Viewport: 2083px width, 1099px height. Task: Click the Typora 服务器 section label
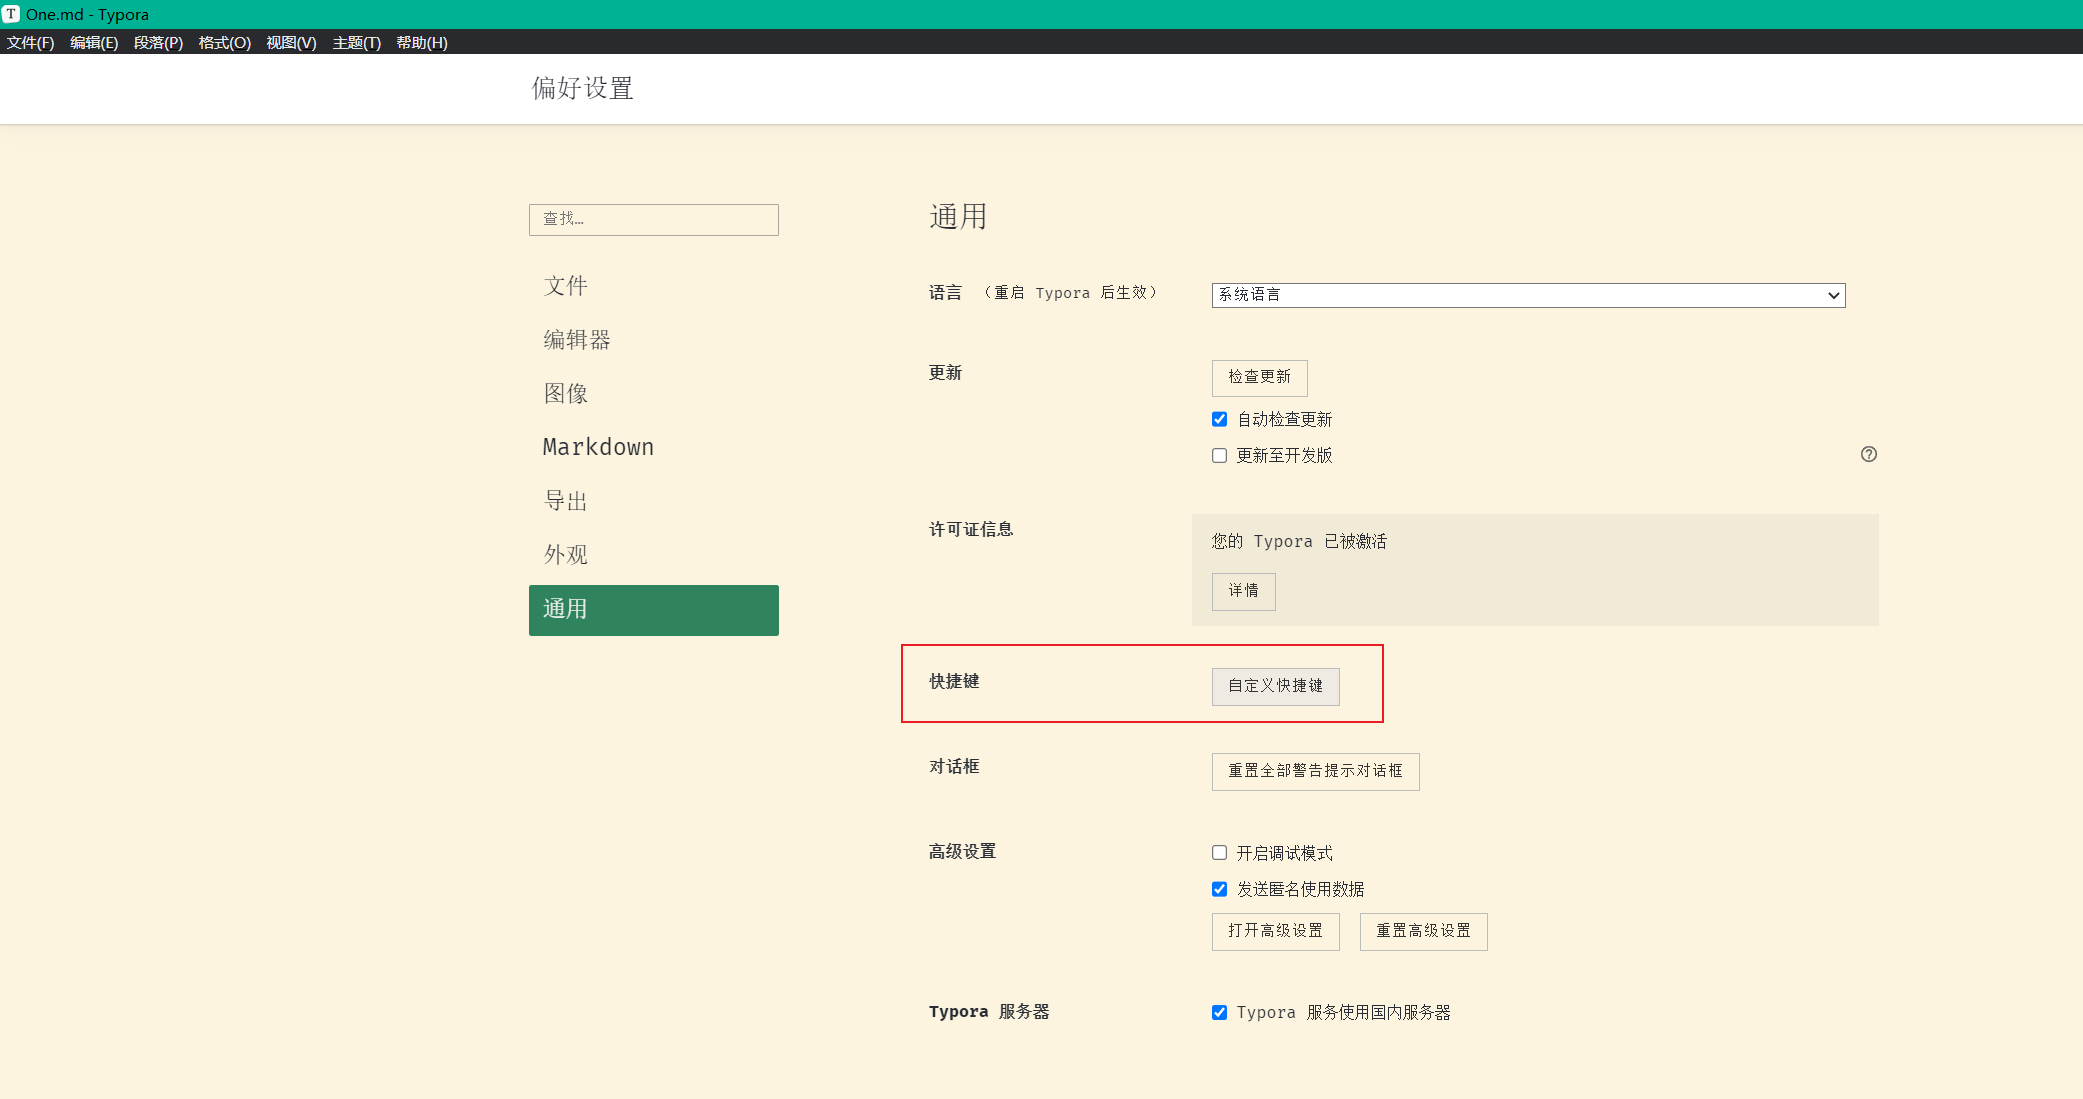pyautogui.click(x=989, y=1011)
